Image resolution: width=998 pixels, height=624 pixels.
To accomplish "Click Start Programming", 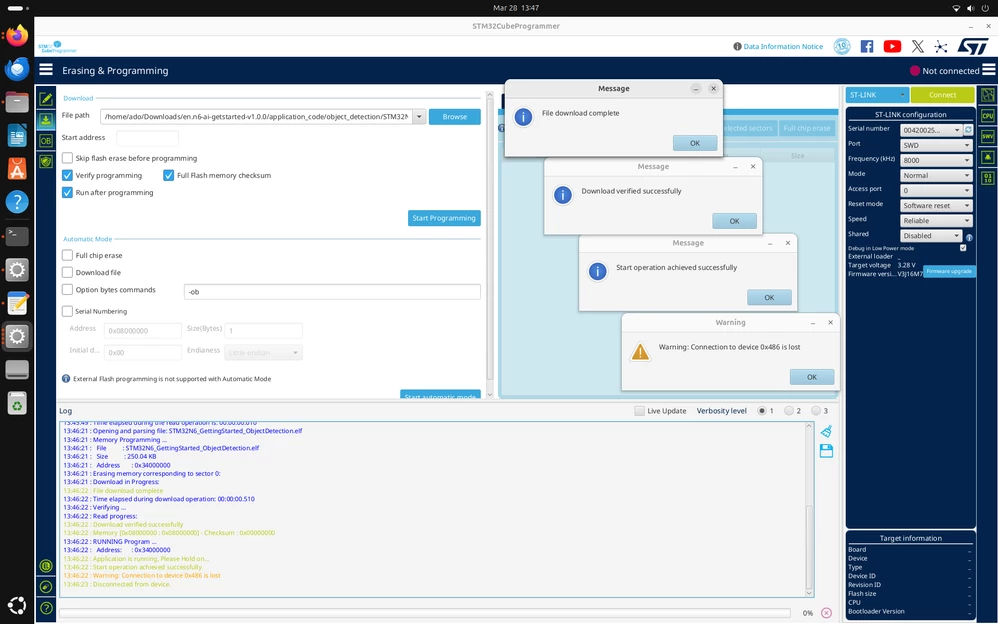I will point(444,218).
